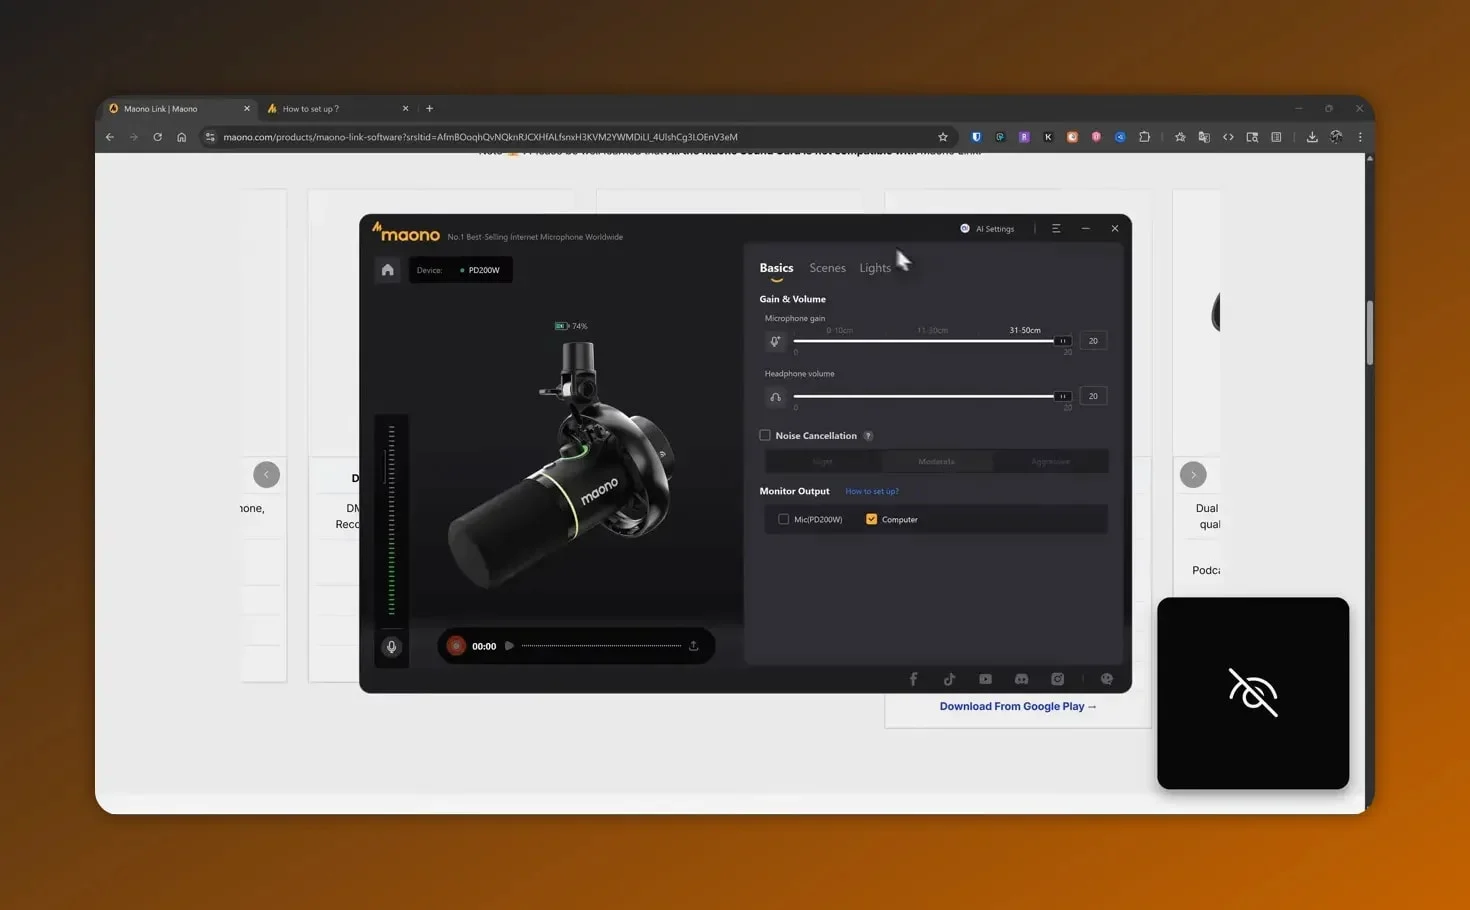This screenshot has width=1470, height=910.
Task: Open Maono's Facebook page icon
Action: point(913,679)
